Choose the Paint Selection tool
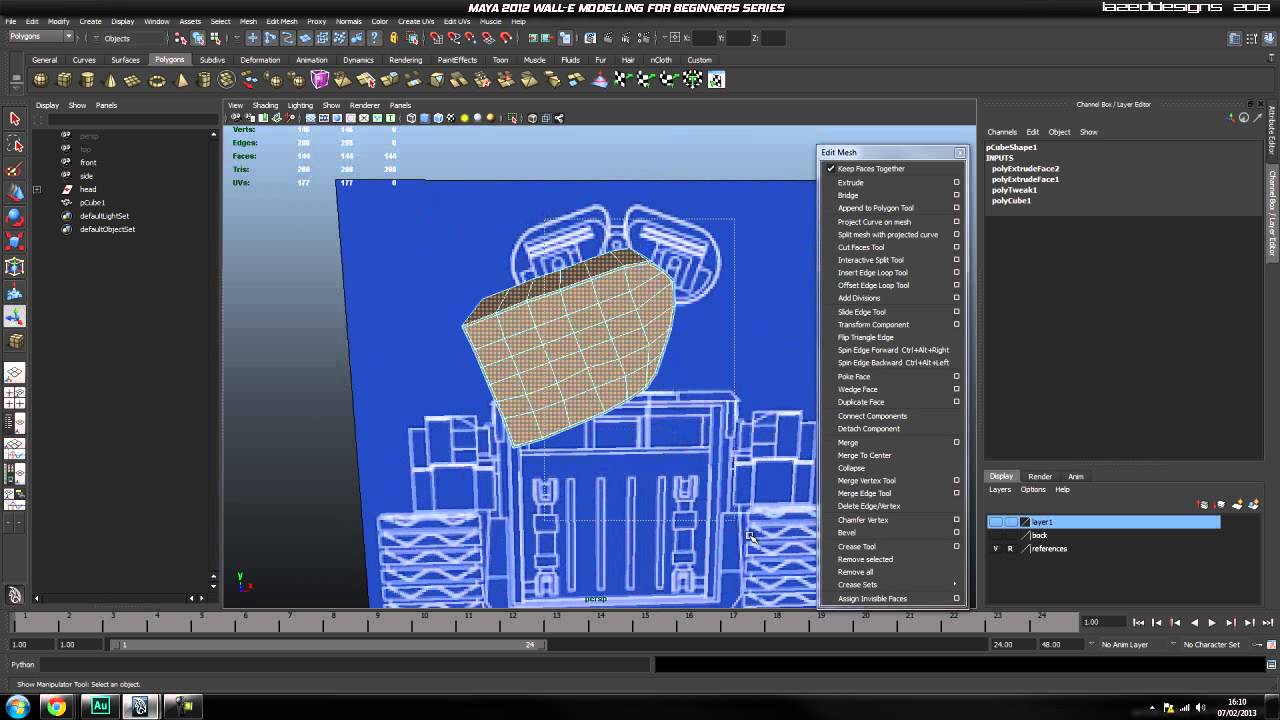Screen dimensions: 1280x720 coord(15,169)
